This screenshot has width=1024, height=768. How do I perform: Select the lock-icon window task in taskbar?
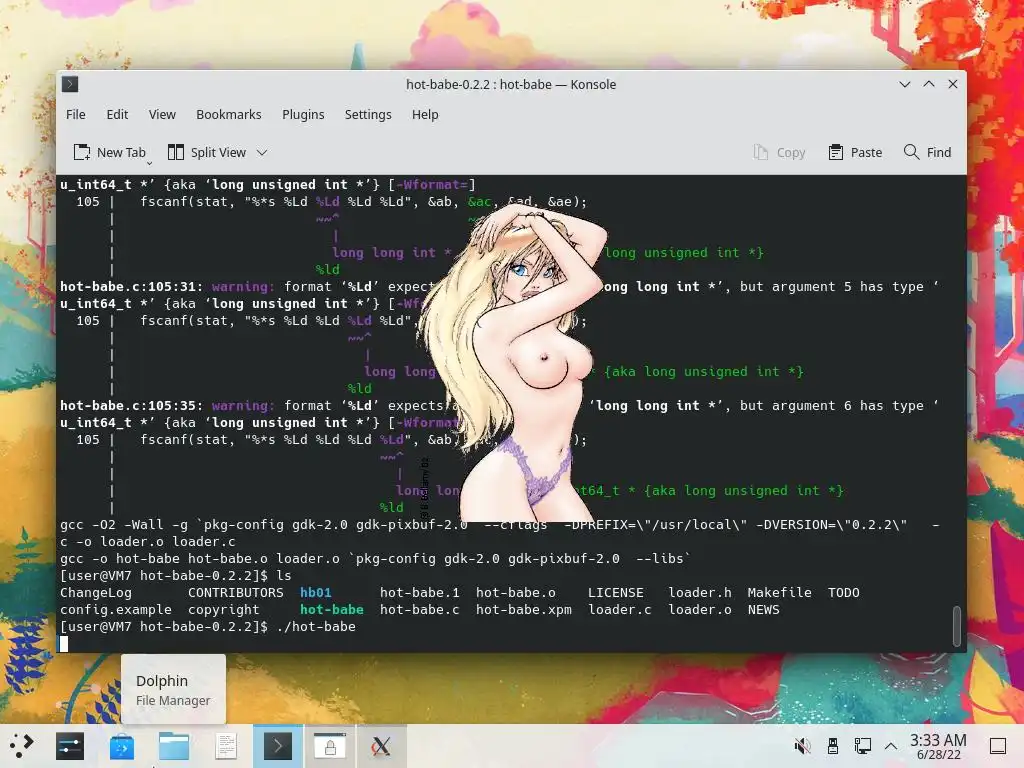330,746
